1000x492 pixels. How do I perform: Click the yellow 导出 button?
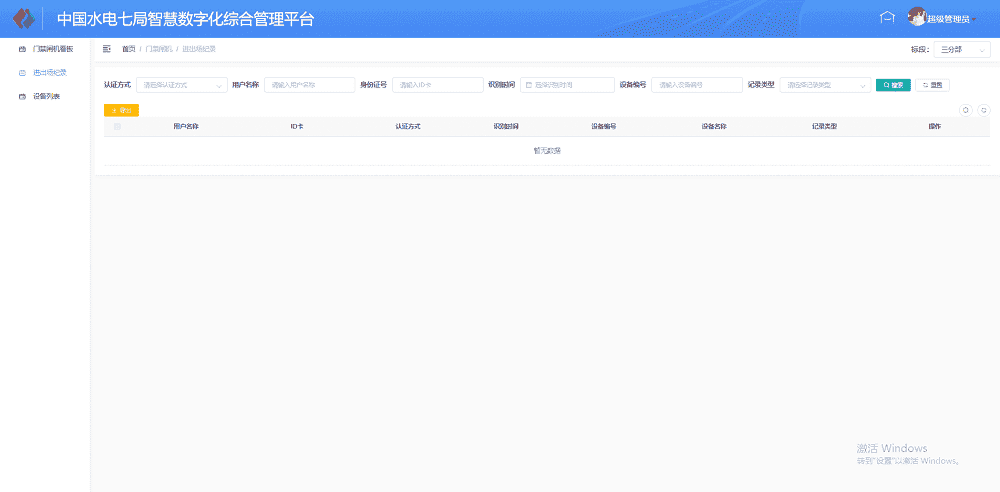tap(121, 110)
